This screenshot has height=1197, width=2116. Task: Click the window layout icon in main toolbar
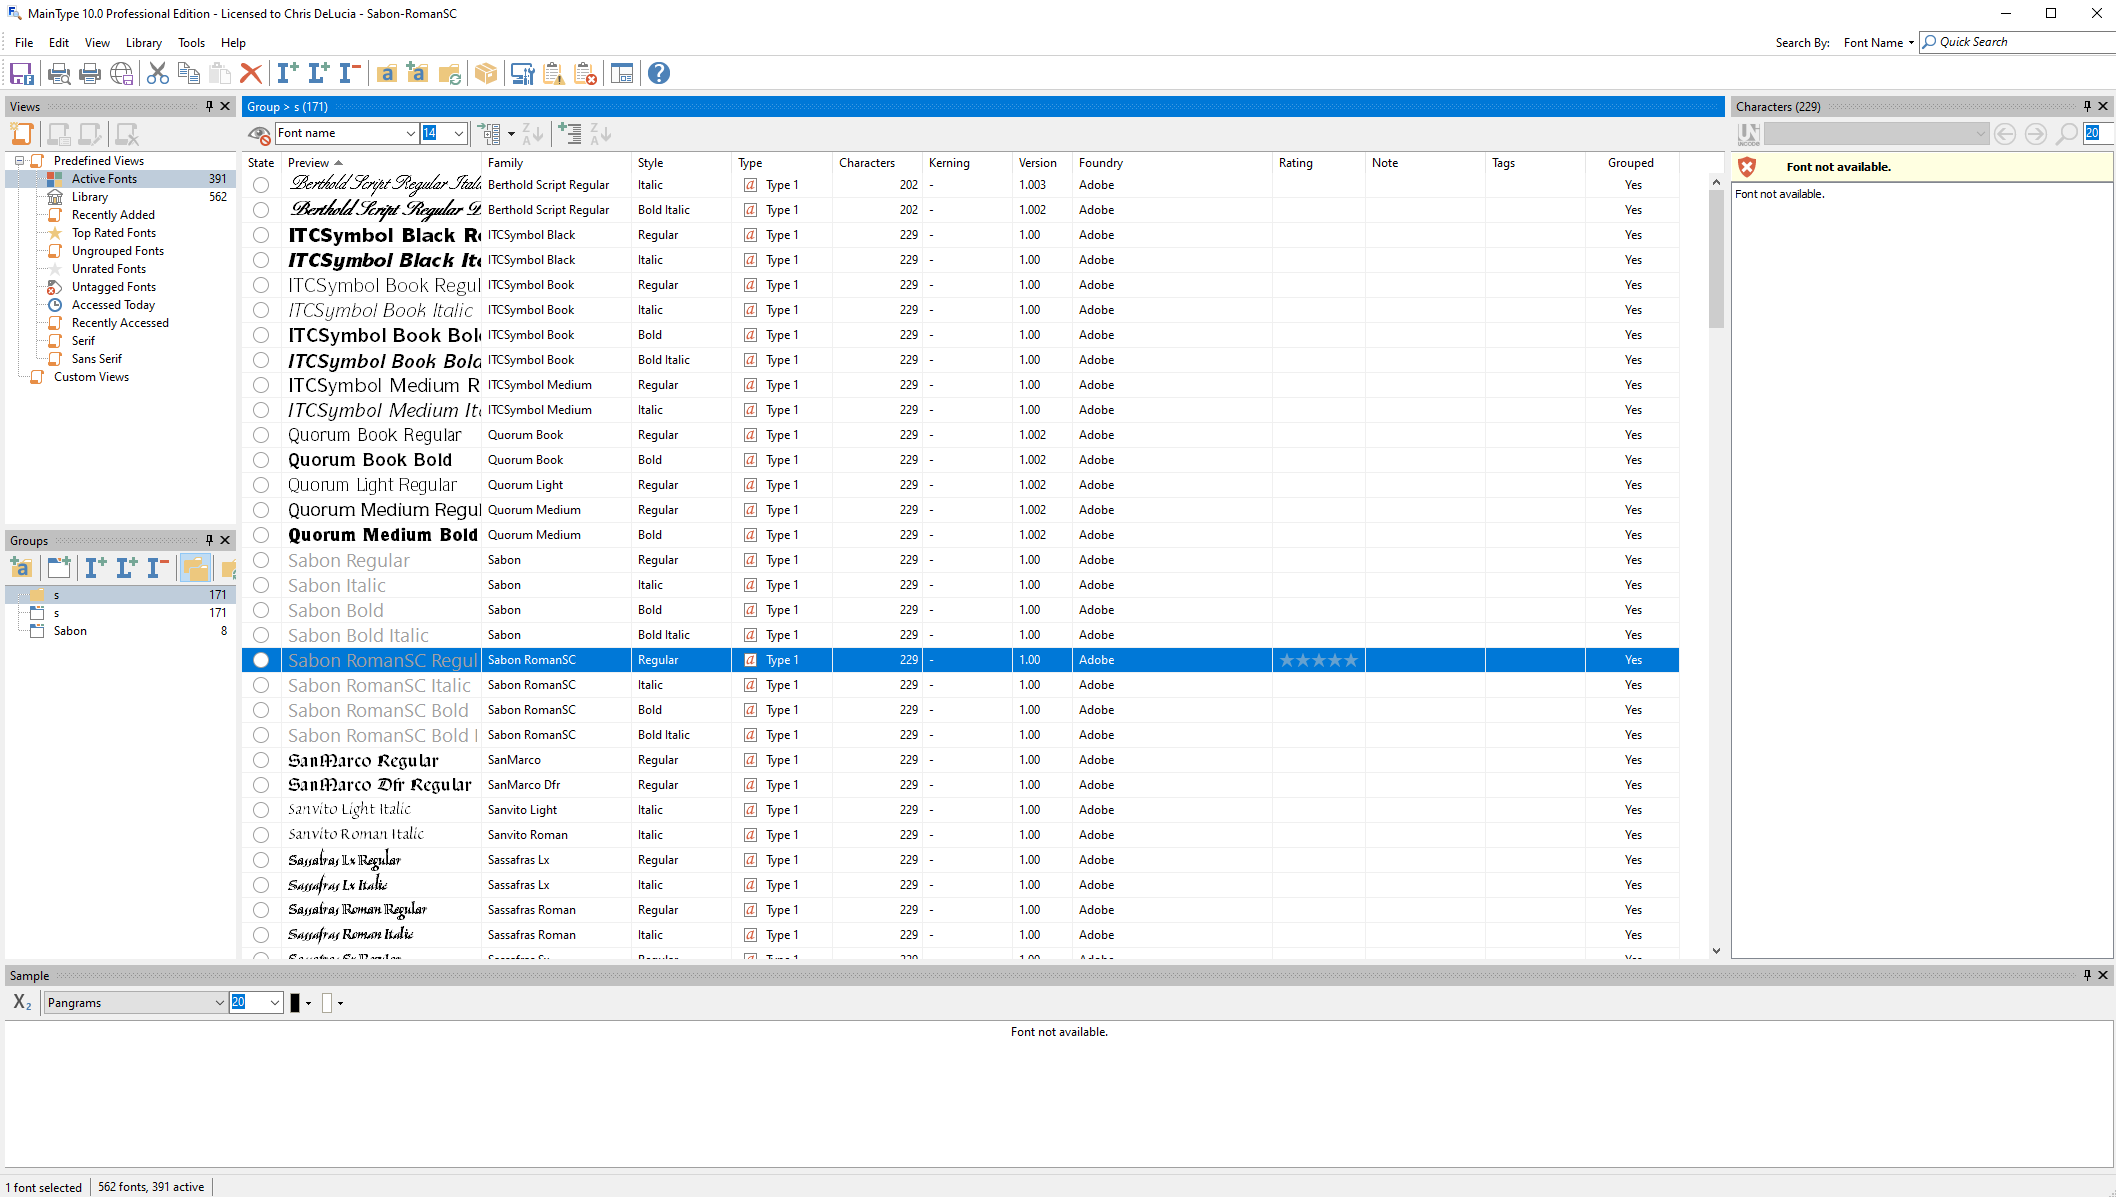point(622,73)
